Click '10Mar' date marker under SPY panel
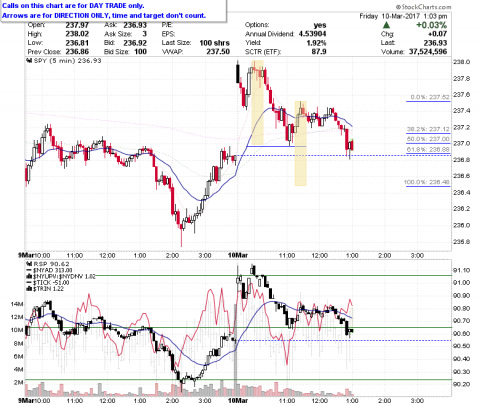 pos(238,255)
